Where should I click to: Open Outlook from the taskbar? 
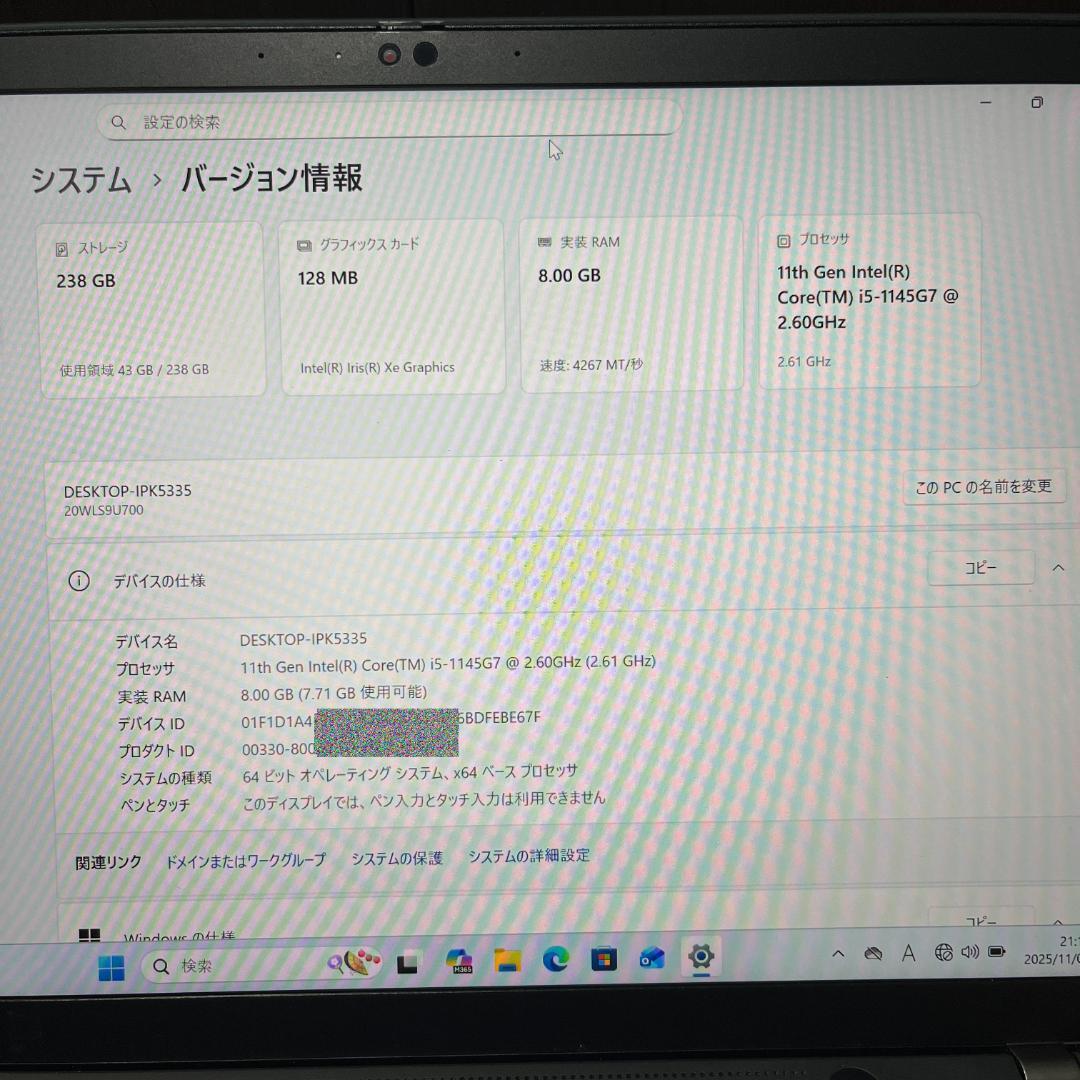point(652,960)
